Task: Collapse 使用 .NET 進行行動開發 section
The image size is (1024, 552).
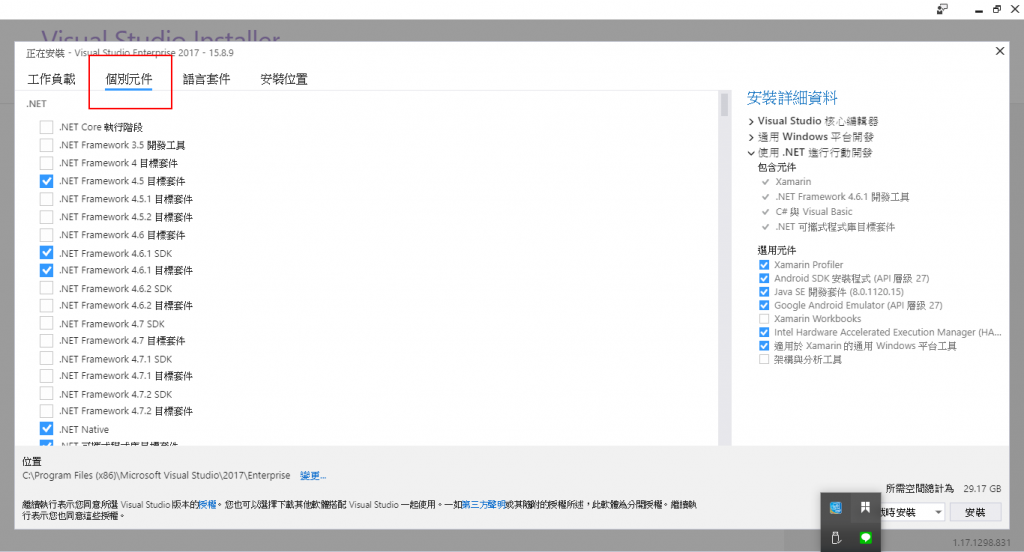Action: (x=751, y=153)
